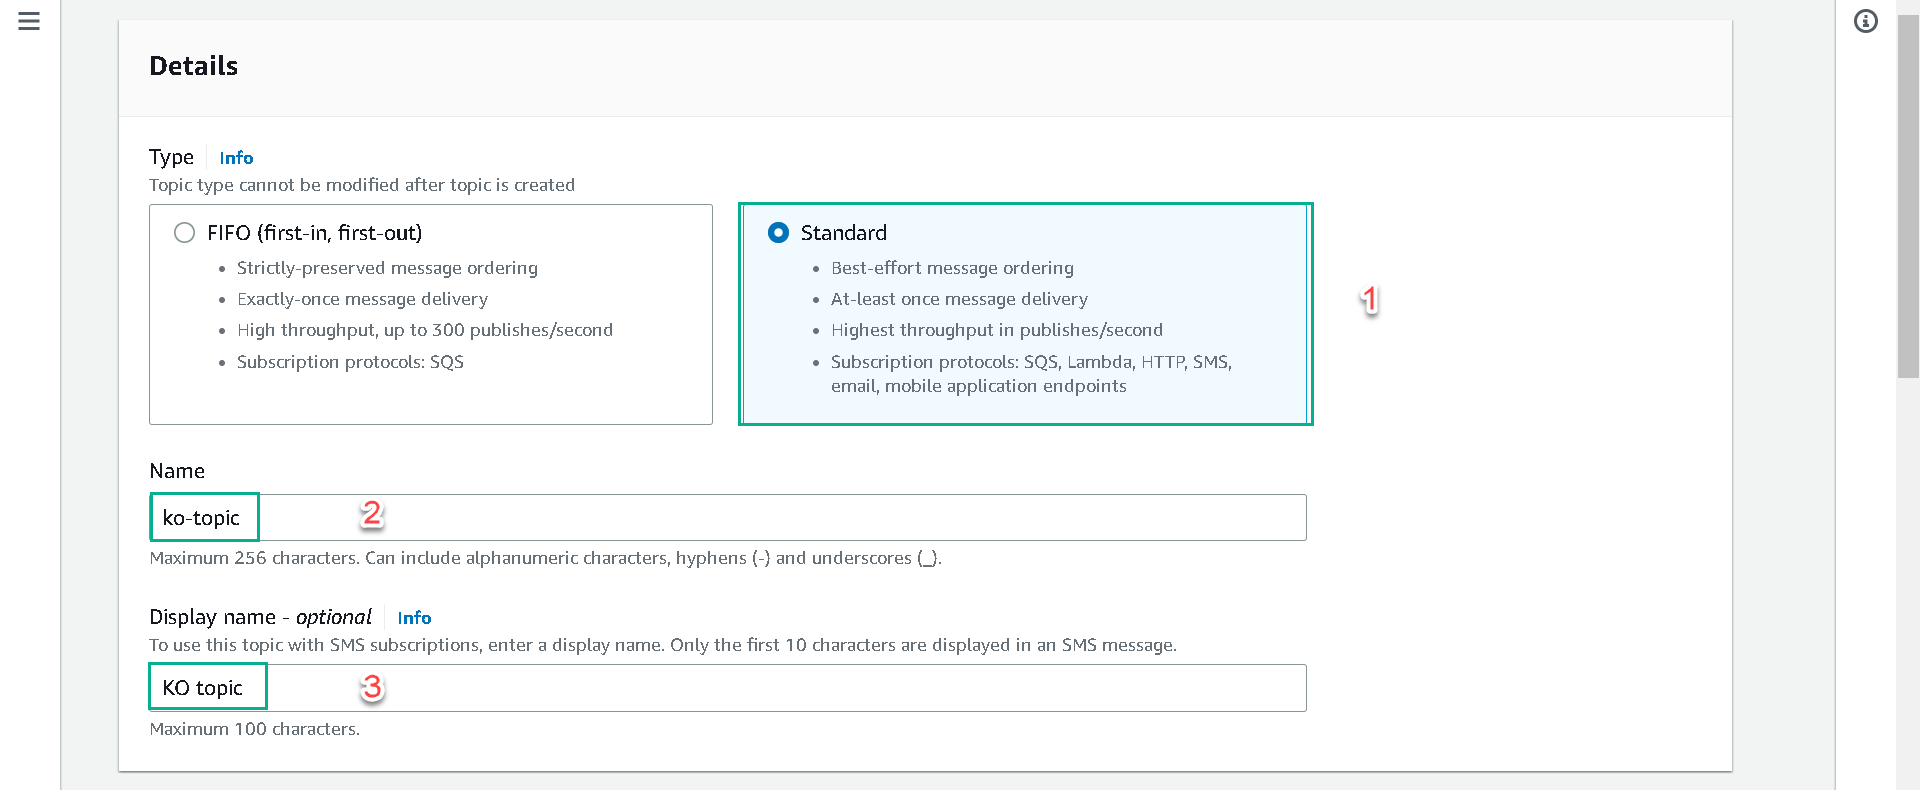Click the red annotation number 2
1920x790 pixels.
(372, 514)
